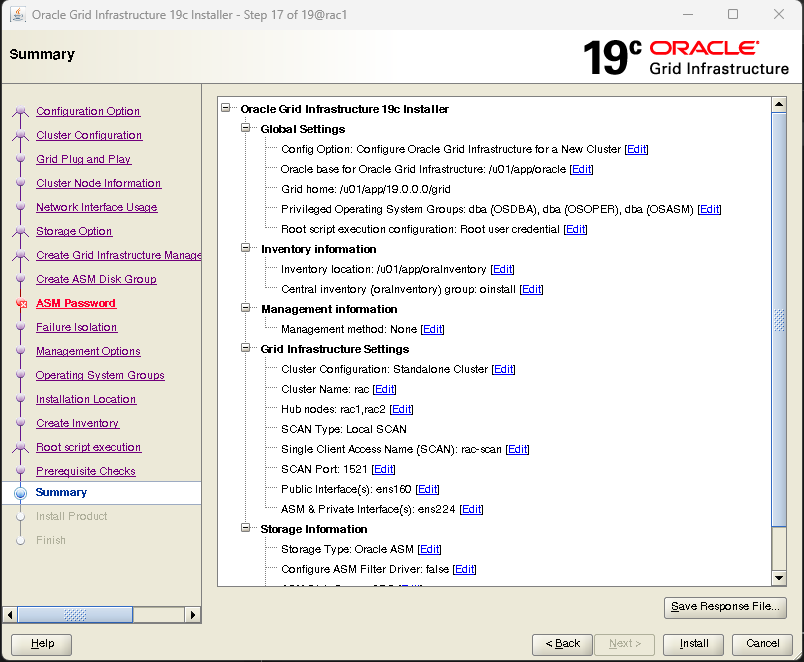
Task: Start installation with the Install button
Action: tap(694, 644)
